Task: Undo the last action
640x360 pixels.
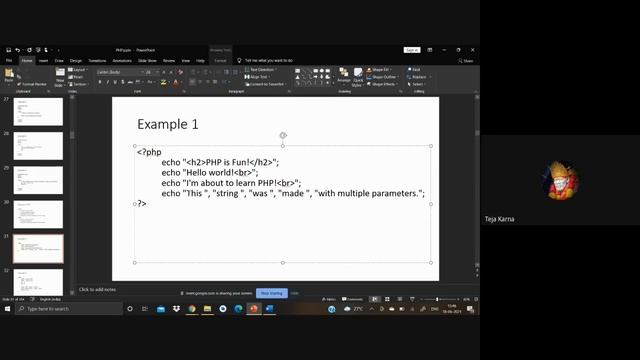Action: 18,50
